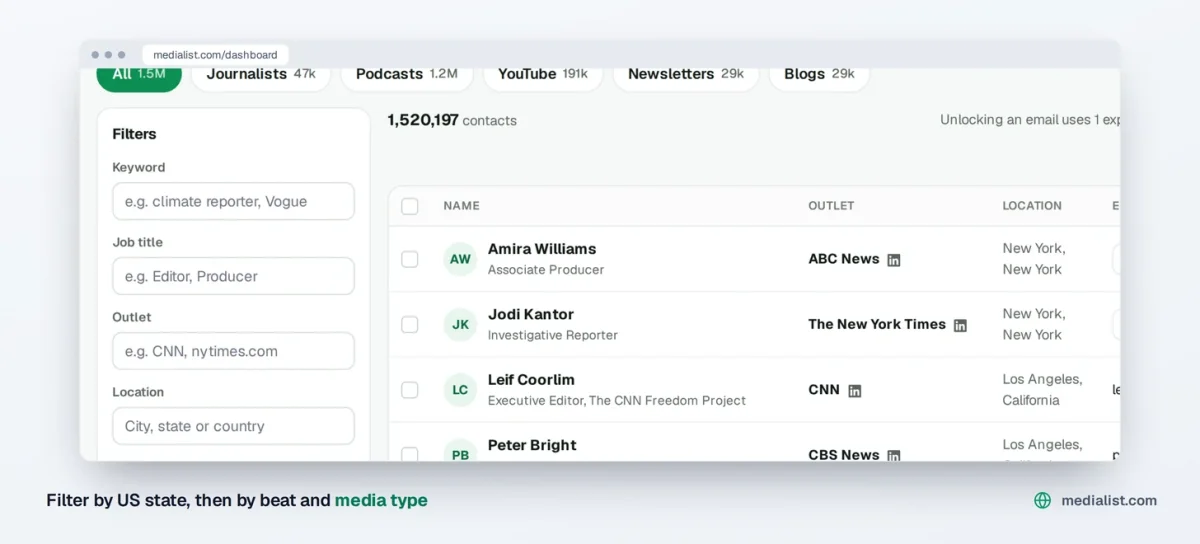Screen dimensions: 1200x544
Task: Open Peter Bright contact name
Action: [532, 445]
